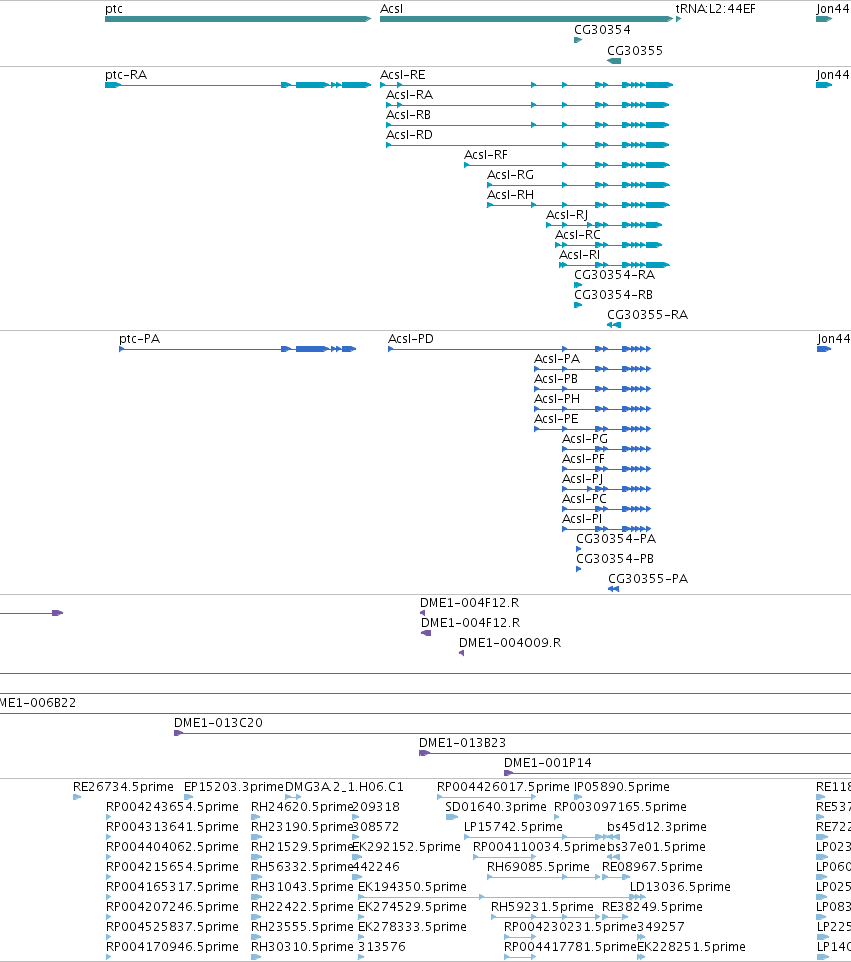Select the RE38249.5prime EST label
Screen dimensions: 851x962
(652, 907)
